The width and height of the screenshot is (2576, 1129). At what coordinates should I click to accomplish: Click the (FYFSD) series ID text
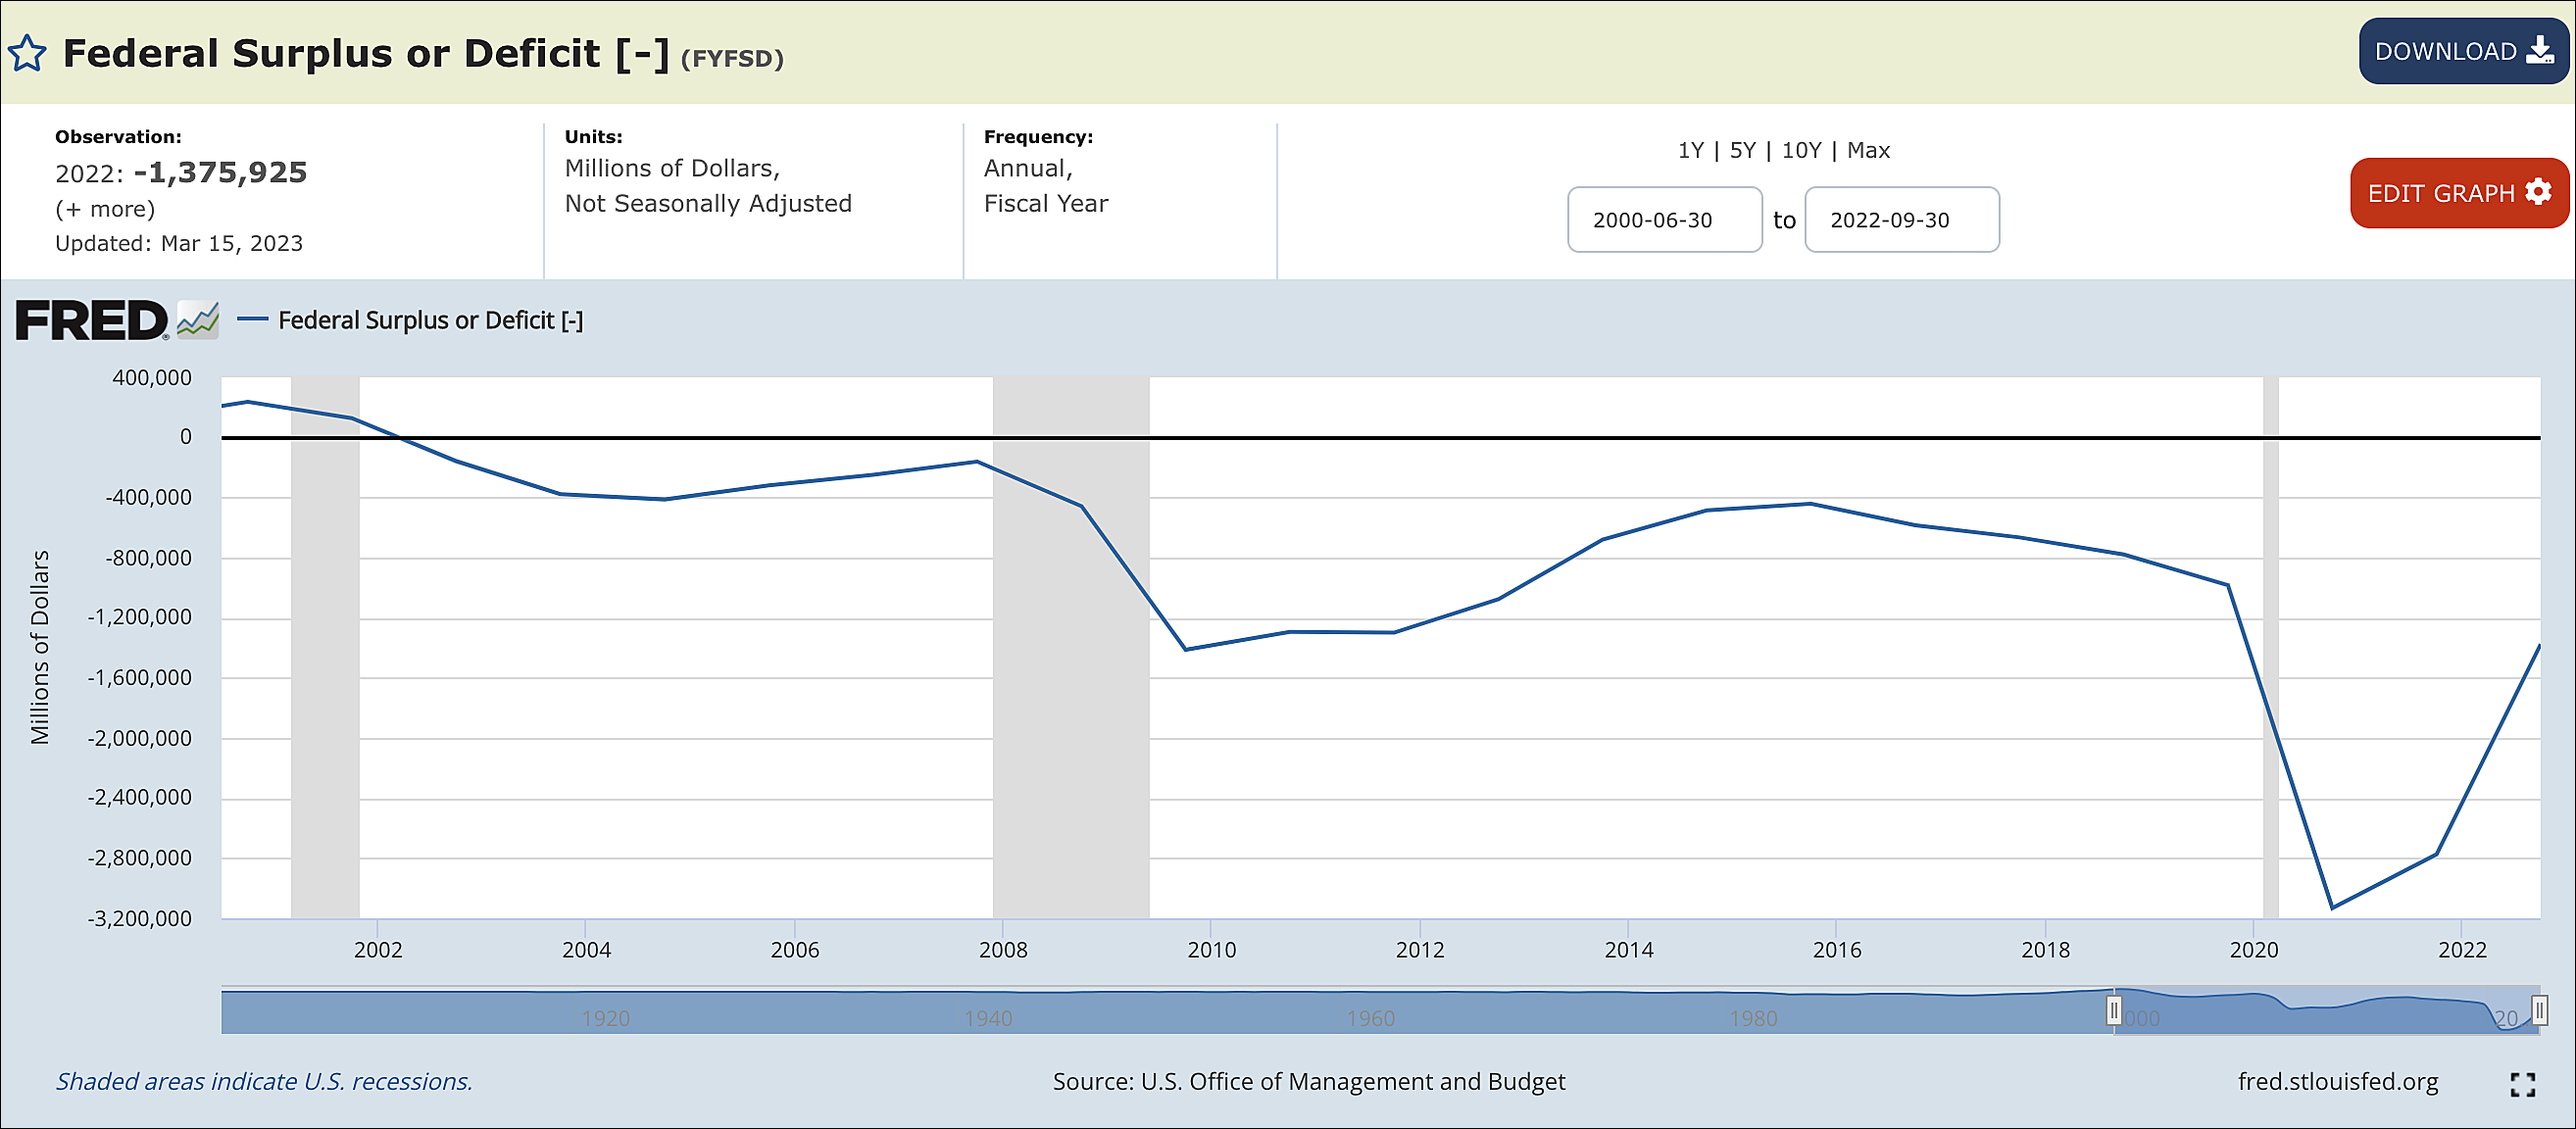(732, 59)
